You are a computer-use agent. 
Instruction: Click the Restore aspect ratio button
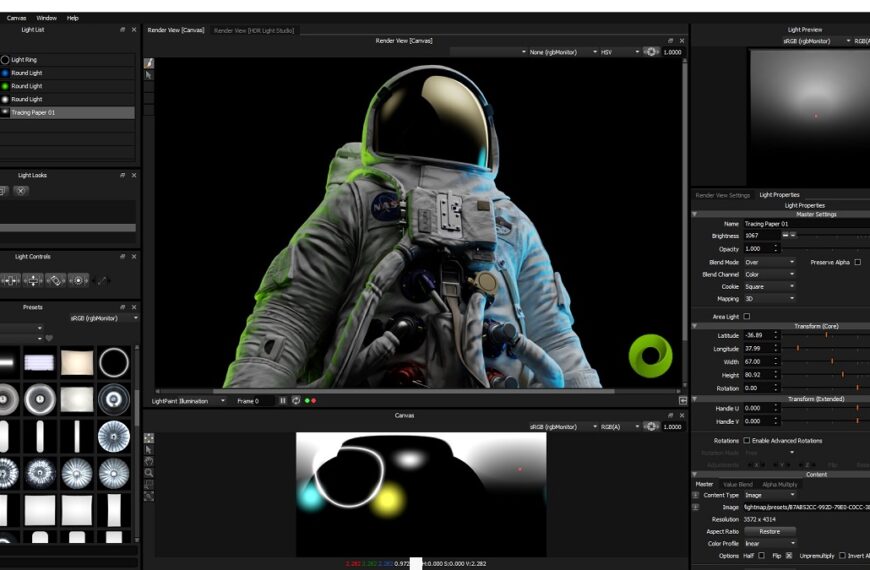770,531
